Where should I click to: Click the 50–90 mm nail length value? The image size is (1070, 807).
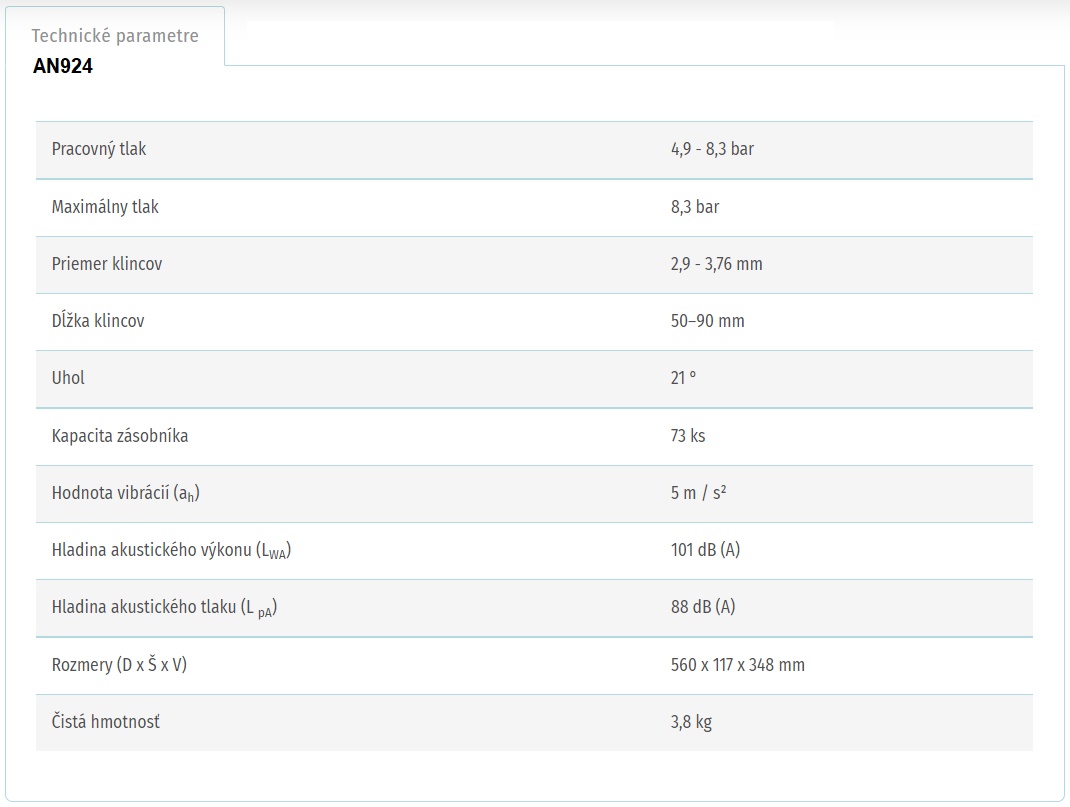[708, 321]
